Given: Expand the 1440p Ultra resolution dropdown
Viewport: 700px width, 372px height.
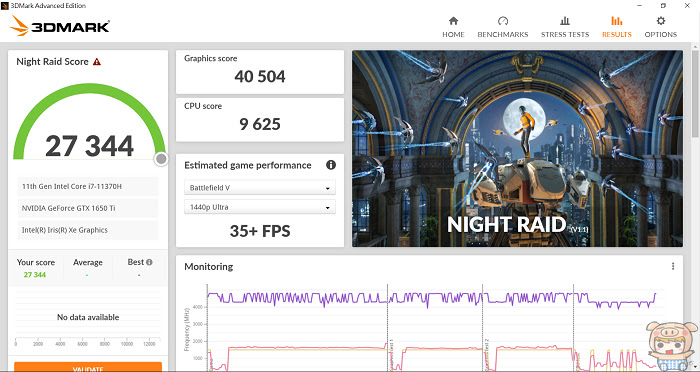Looking at the screenshot, I should 260,207.
